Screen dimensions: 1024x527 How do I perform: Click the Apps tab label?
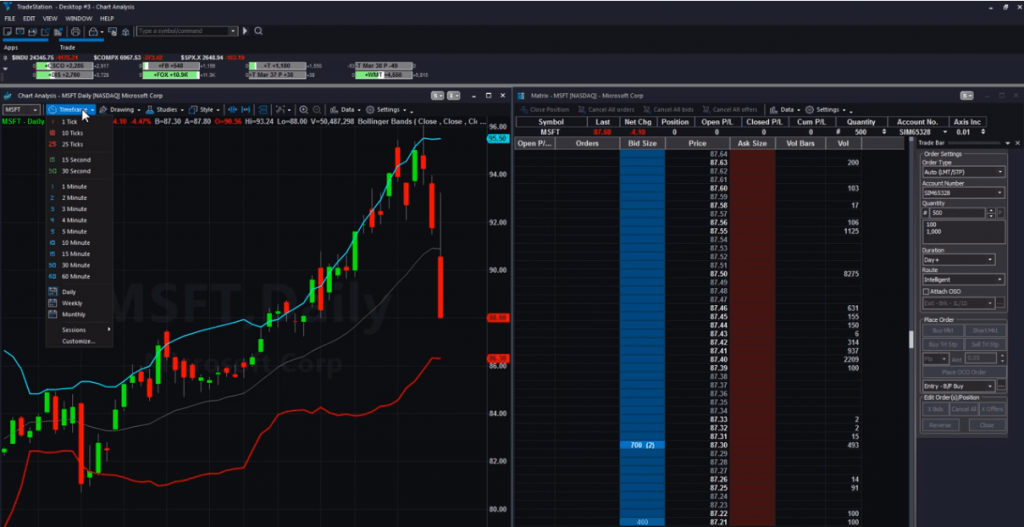pyautogui.click(x=10, y=48)
